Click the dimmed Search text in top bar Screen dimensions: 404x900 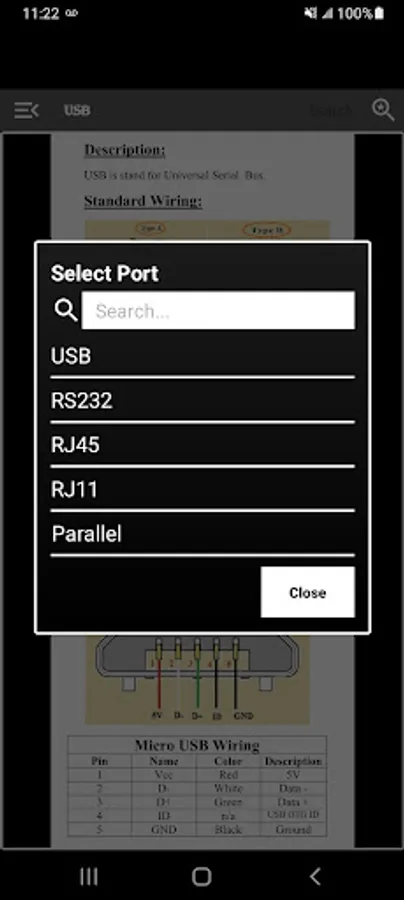(331, 110)
